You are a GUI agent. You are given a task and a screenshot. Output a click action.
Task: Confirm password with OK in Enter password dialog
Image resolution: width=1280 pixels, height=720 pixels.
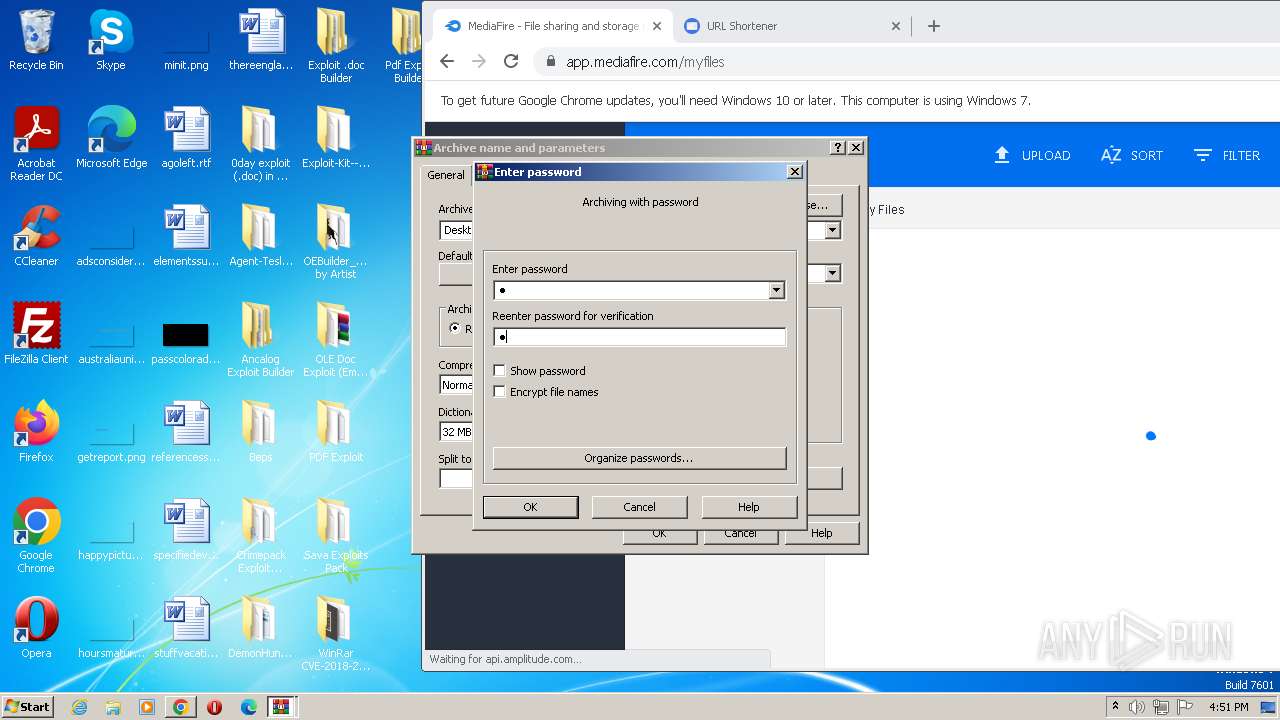tap(530, 507)
